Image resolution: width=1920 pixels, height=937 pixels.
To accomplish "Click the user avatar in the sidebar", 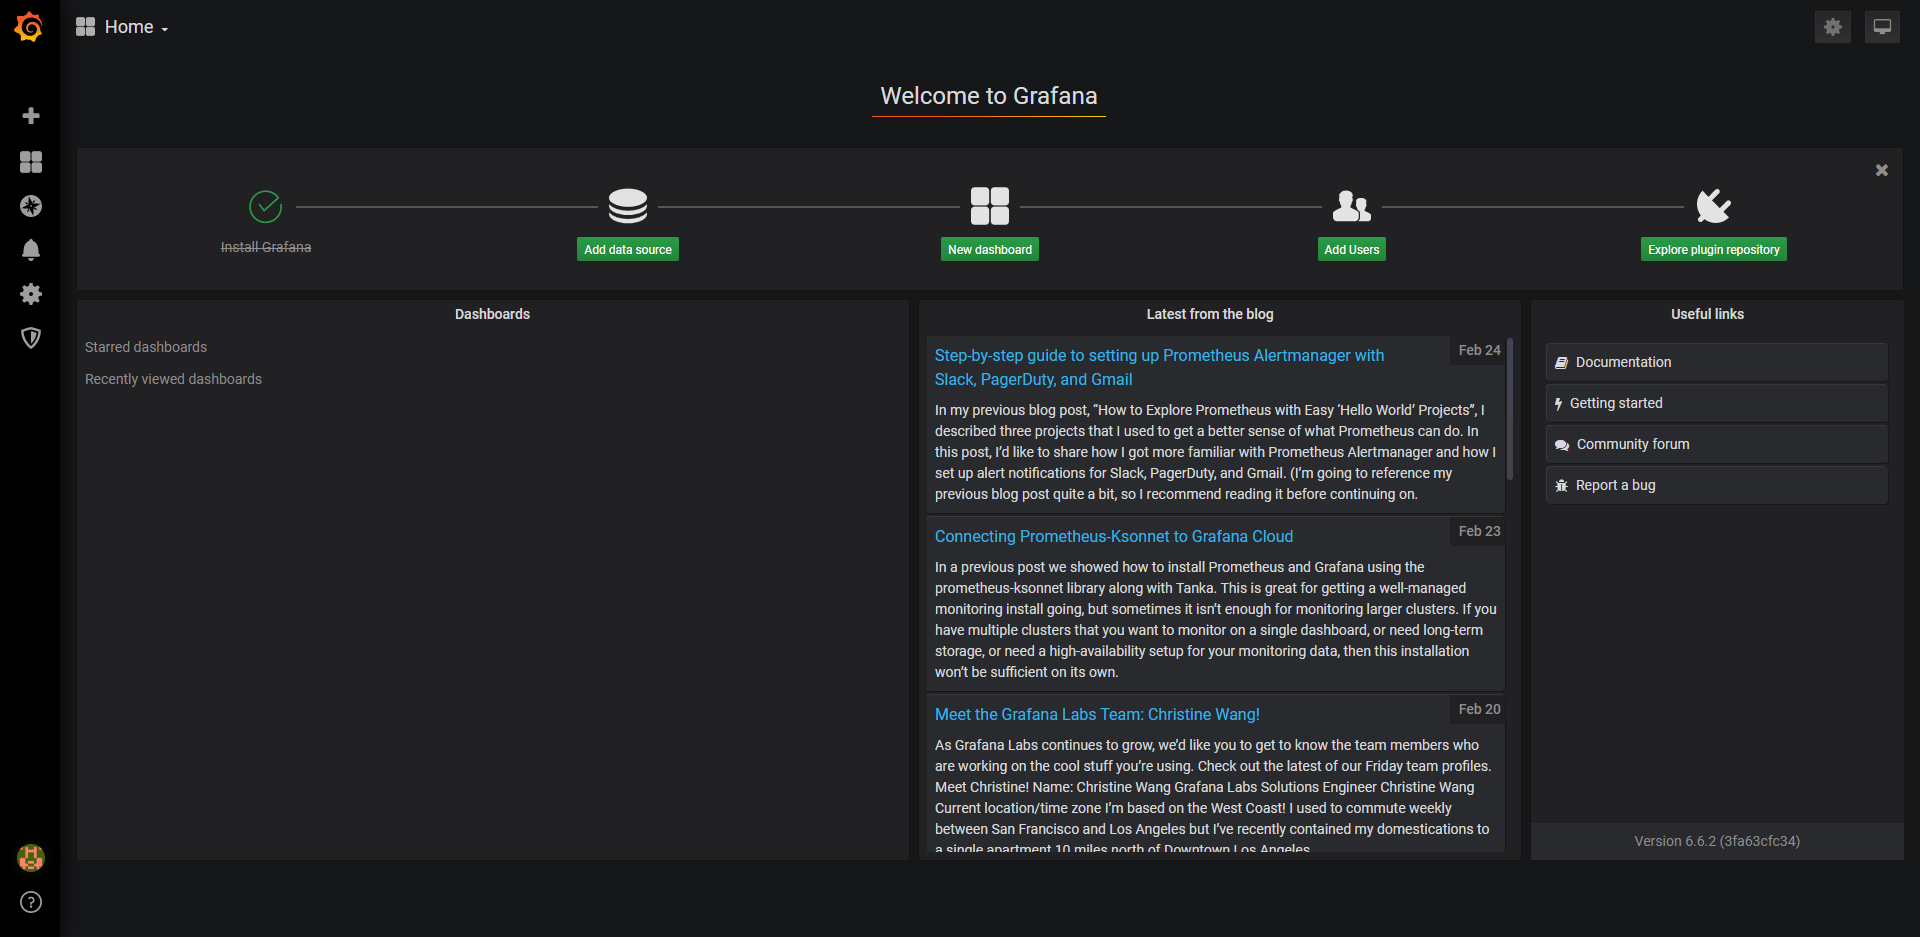I will click(x=31, y=857).
